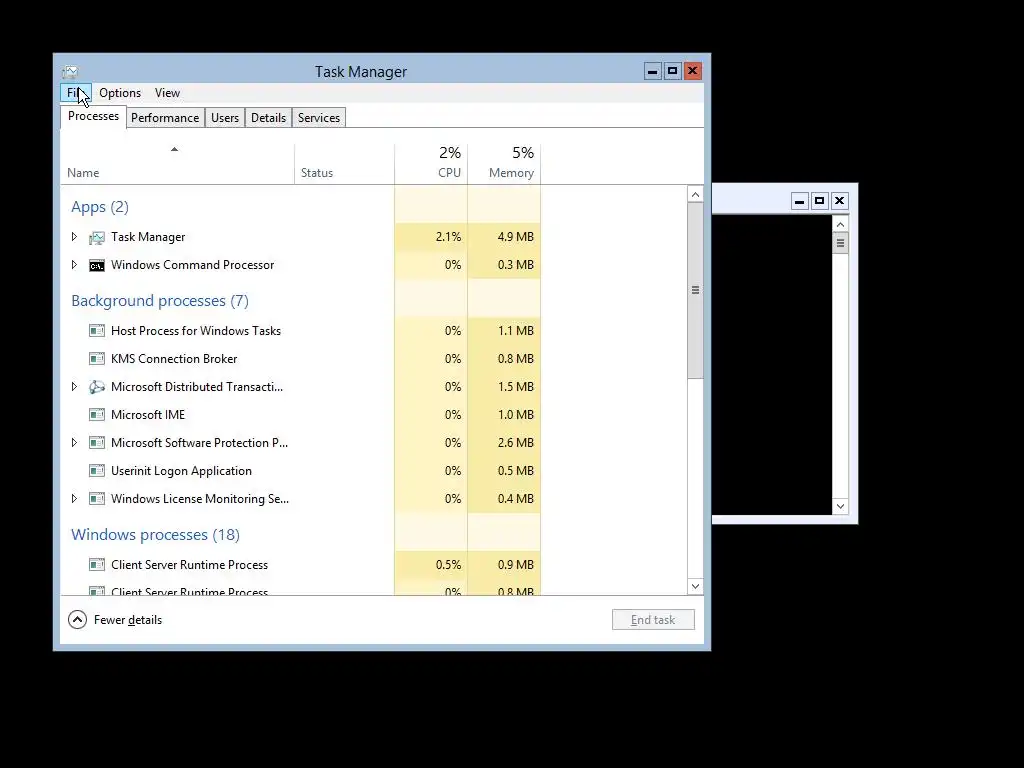Viewport: 1024px width, 768px height.
Task: Click the Windows License Monitoring icon
Action: pyautogui.click(x=97, y=500)
